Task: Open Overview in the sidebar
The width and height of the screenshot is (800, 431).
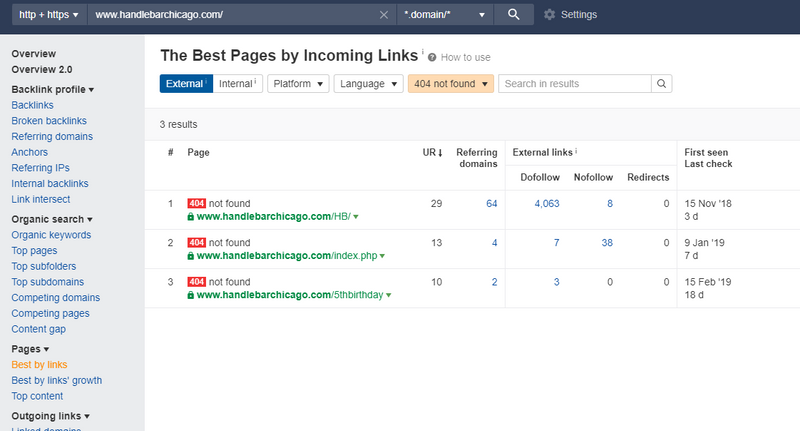Action: (x=34, y=54)
